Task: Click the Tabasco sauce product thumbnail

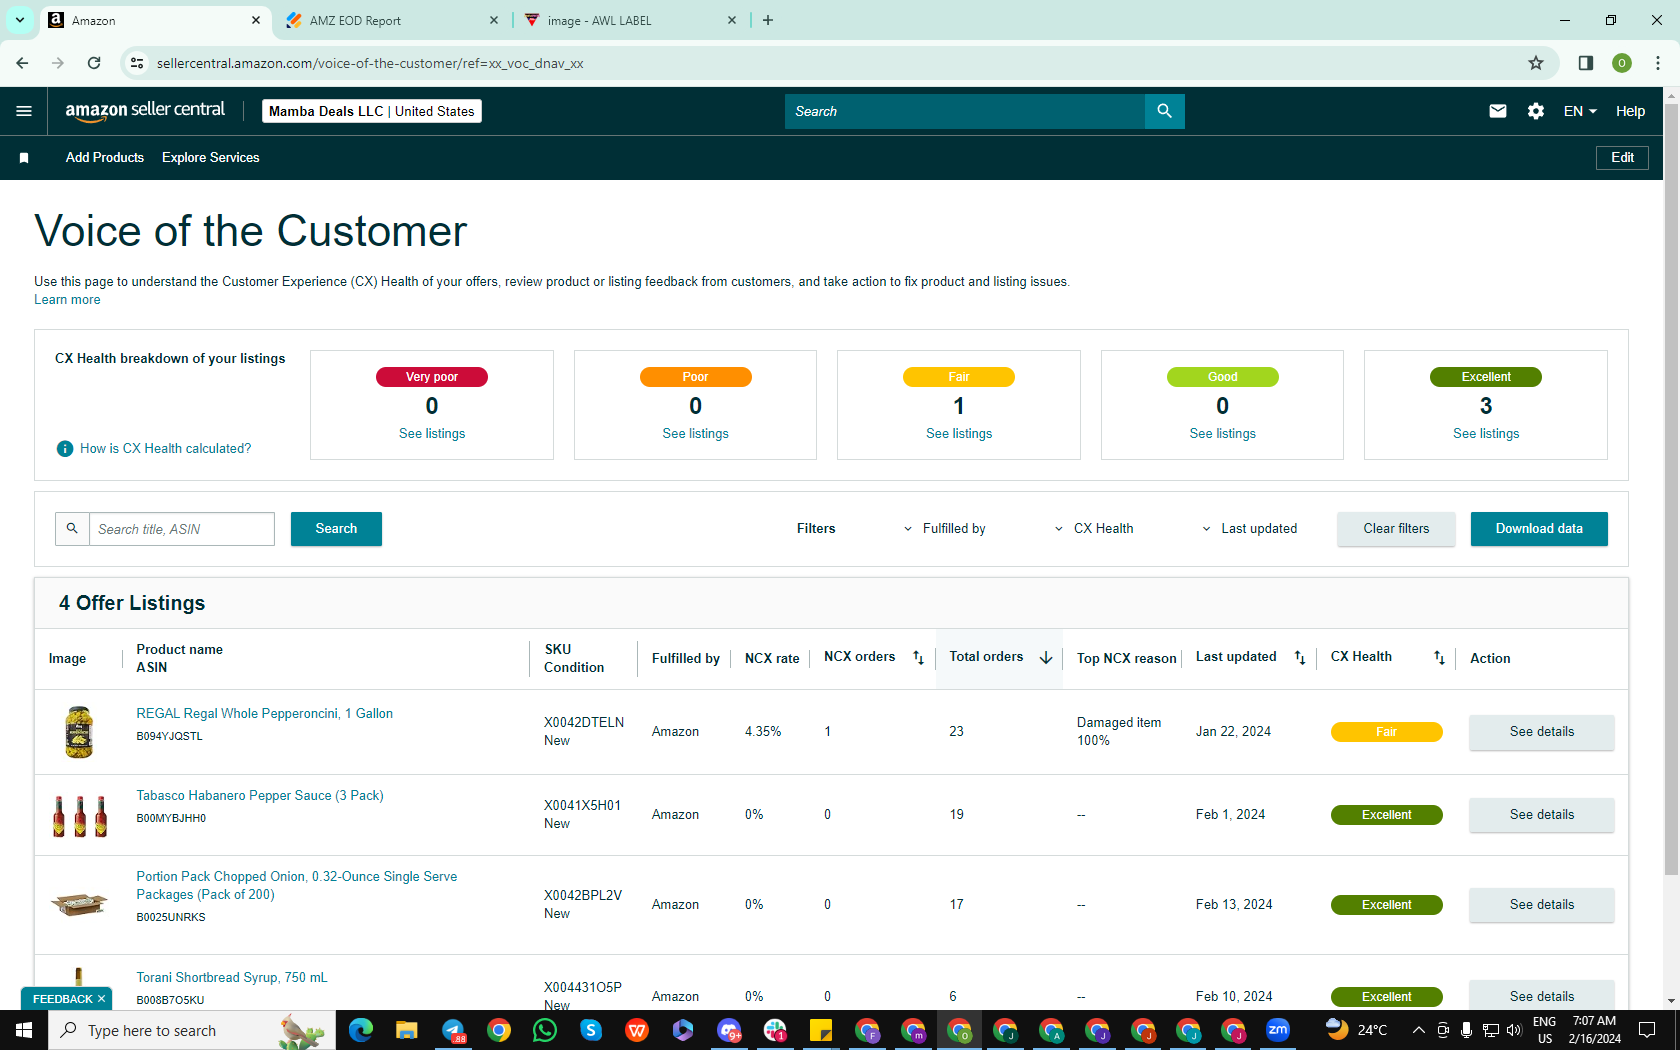Action: tap(80, 815)
